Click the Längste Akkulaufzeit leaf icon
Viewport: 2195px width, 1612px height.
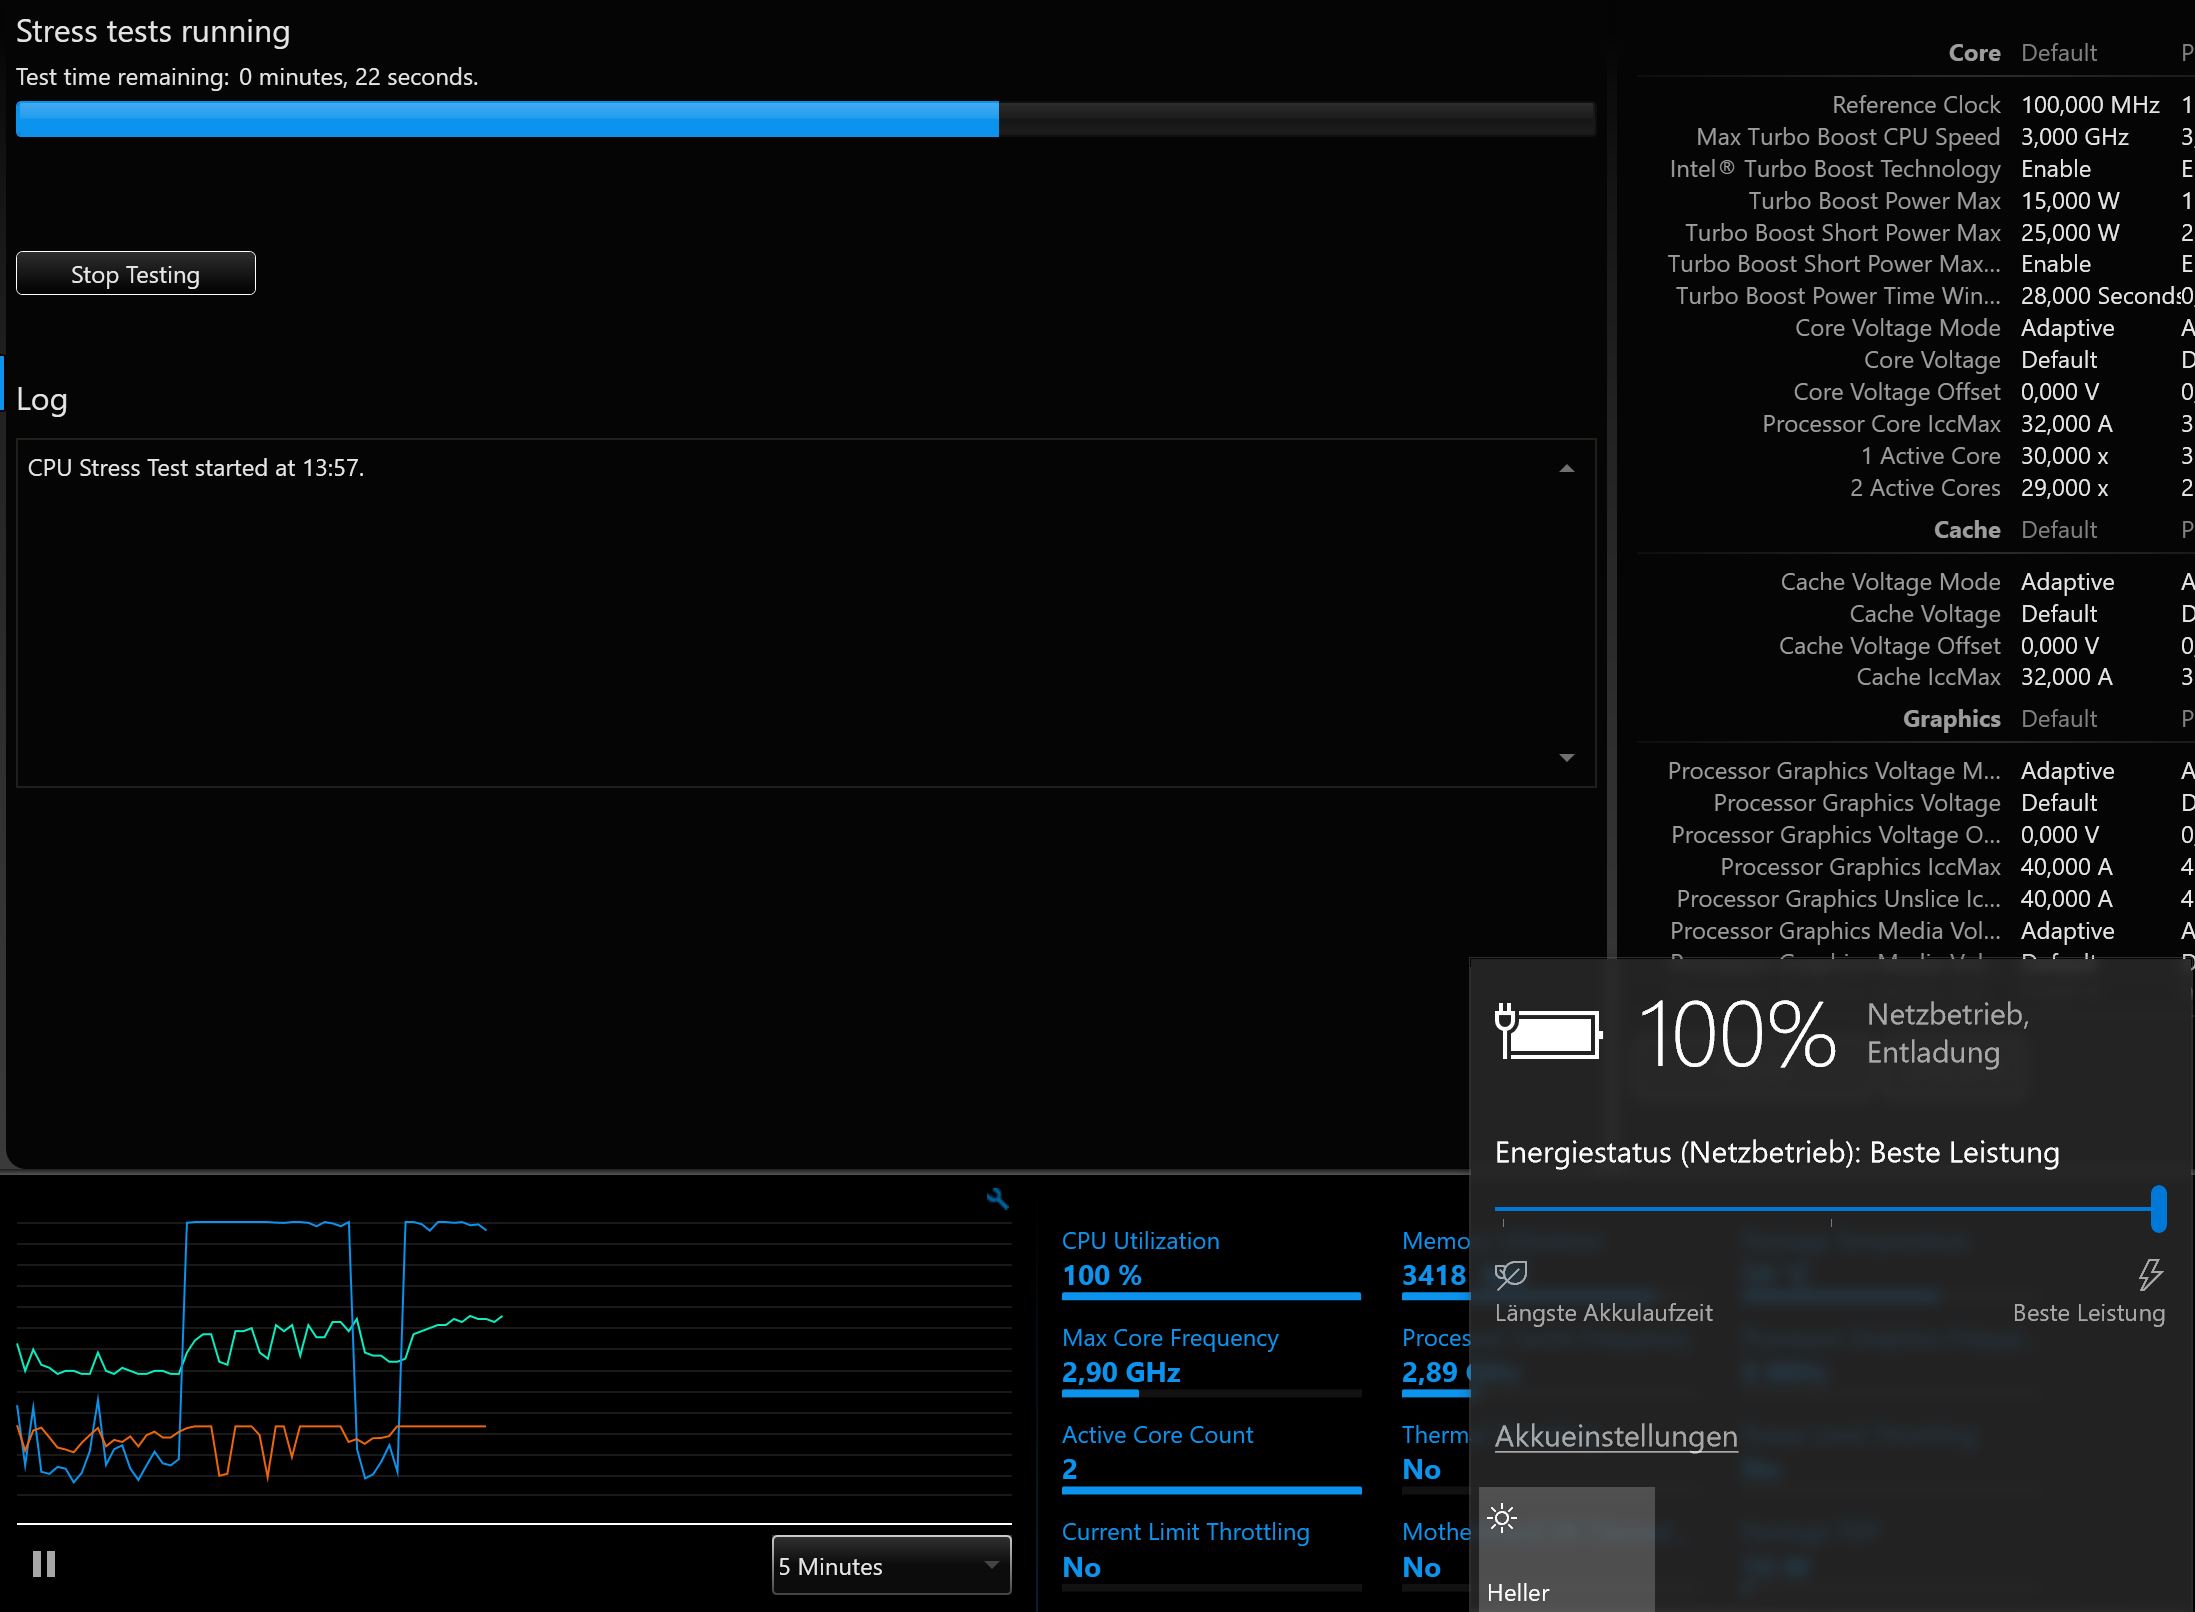(x=1510, y=1274)
